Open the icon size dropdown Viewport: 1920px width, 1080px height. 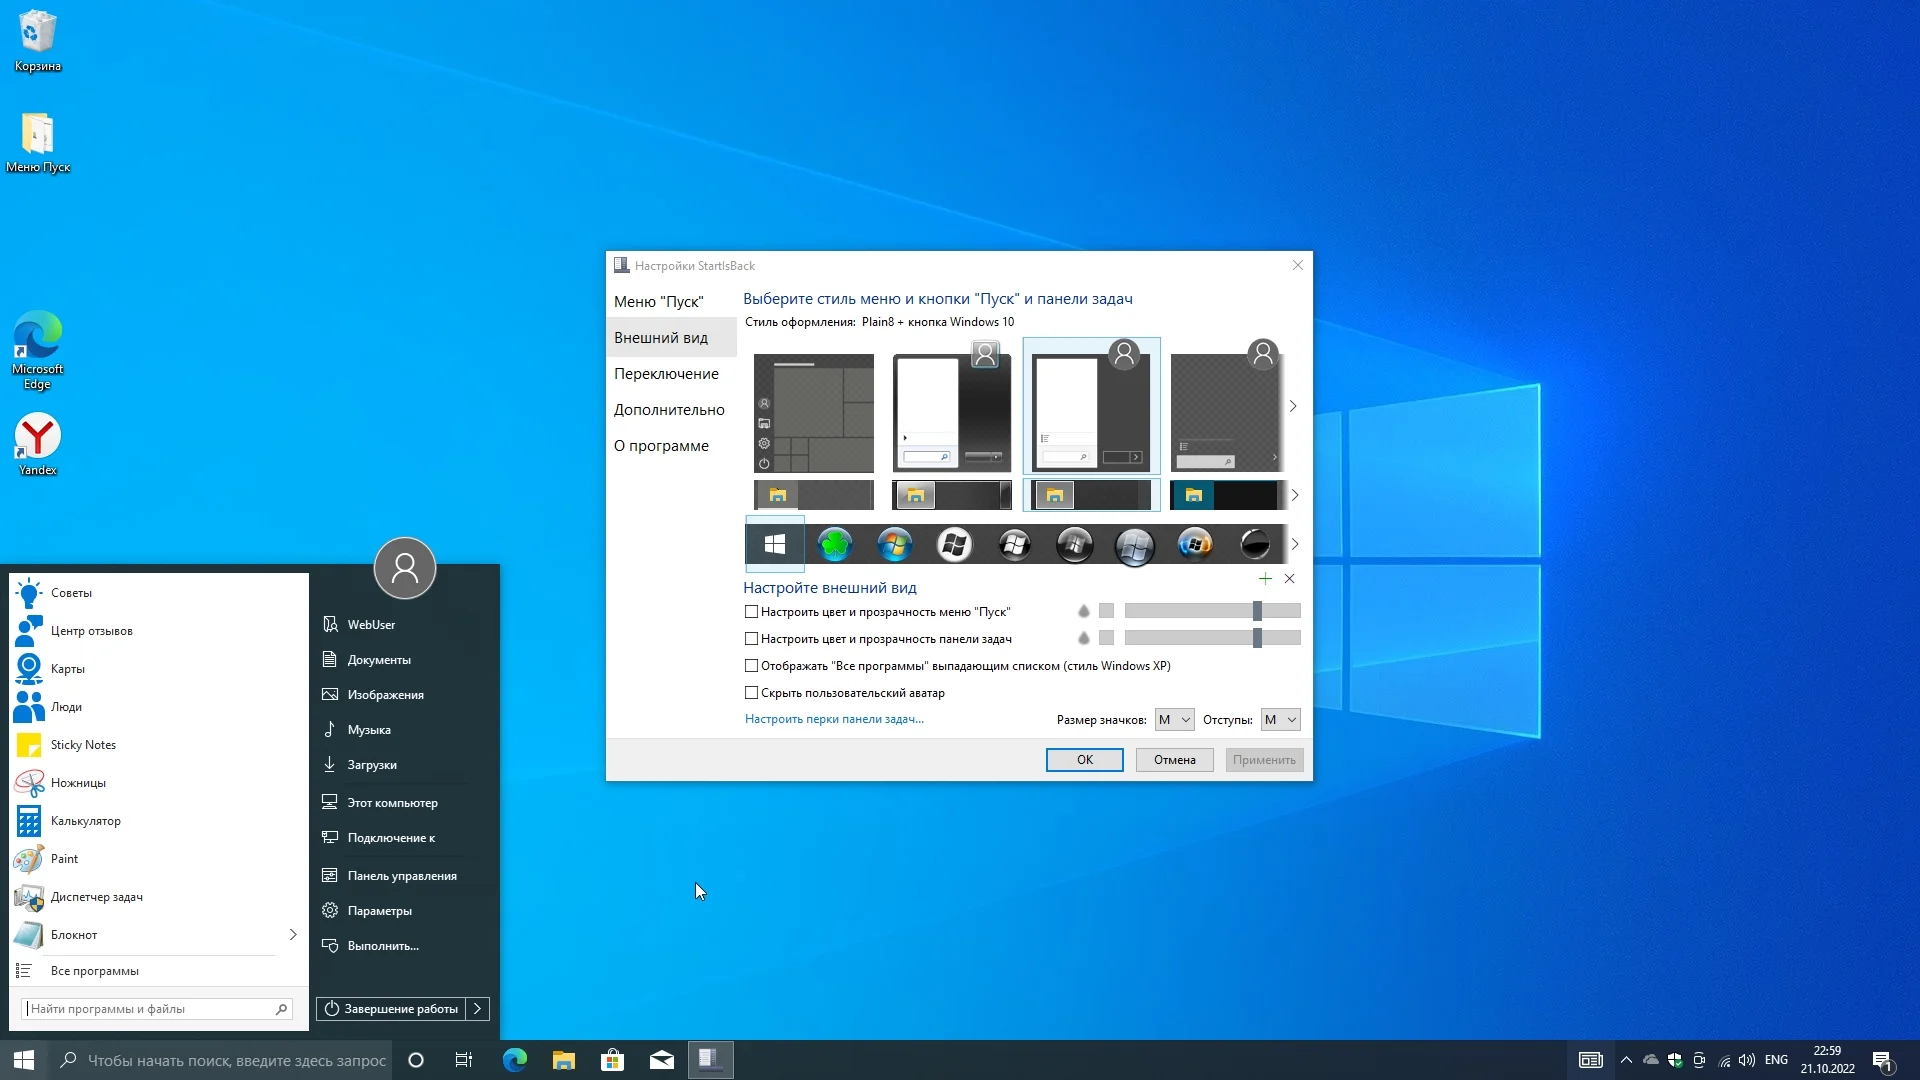1174,720
